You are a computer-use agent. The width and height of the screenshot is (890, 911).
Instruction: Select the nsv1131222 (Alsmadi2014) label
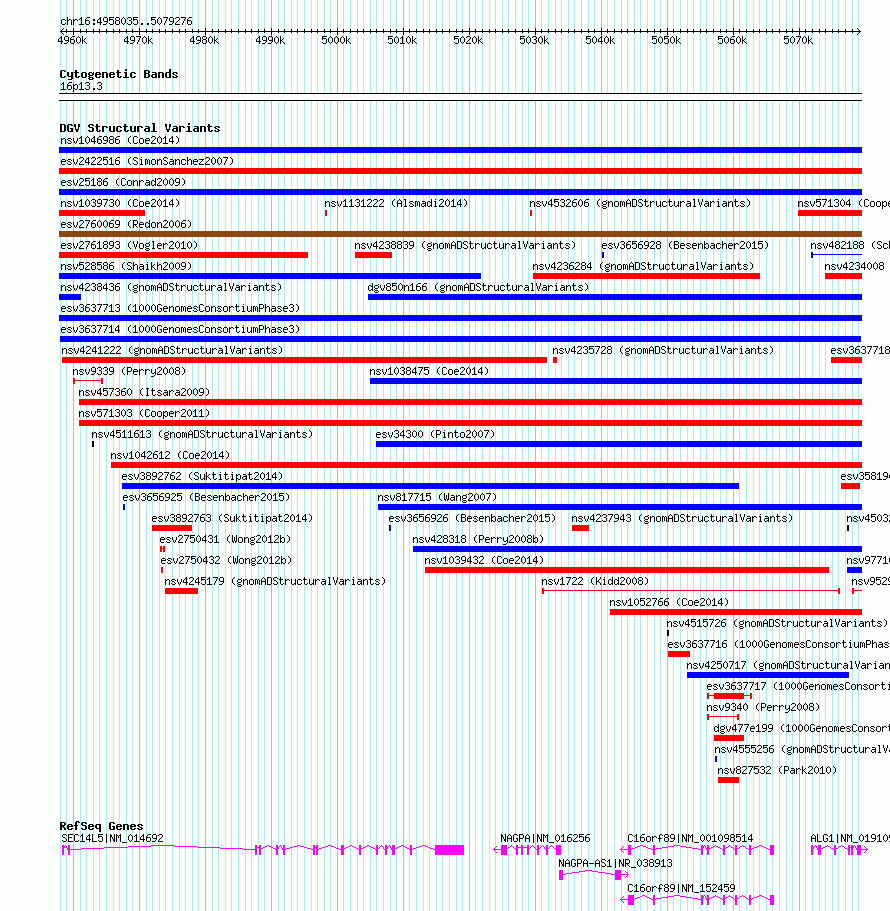(396, 203)
